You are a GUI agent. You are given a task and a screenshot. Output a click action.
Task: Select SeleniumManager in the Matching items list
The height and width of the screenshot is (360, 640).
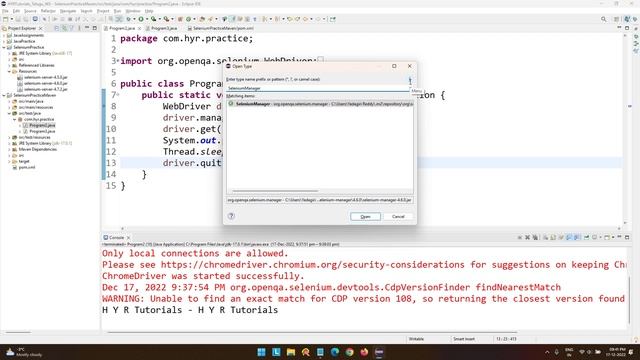320,104
